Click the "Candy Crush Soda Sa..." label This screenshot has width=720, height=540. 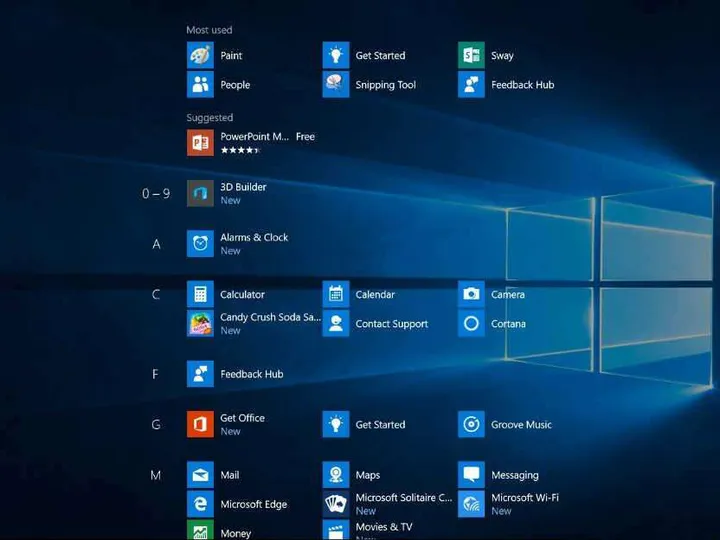(270, 317)
